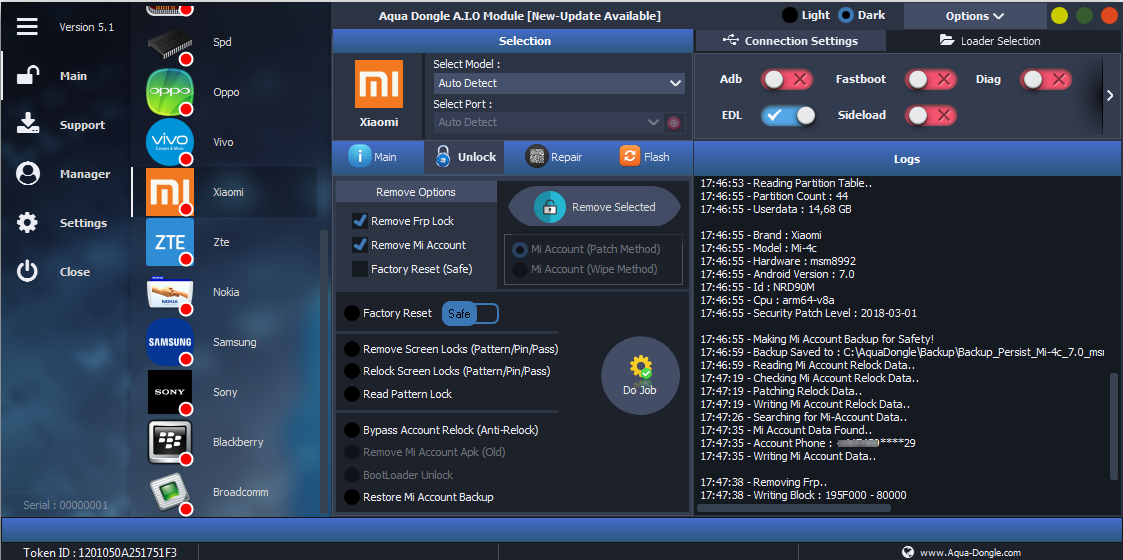Toggle the EDL connection switch
This screenshot has width=1123, height=560.
(x=788, y=115)
